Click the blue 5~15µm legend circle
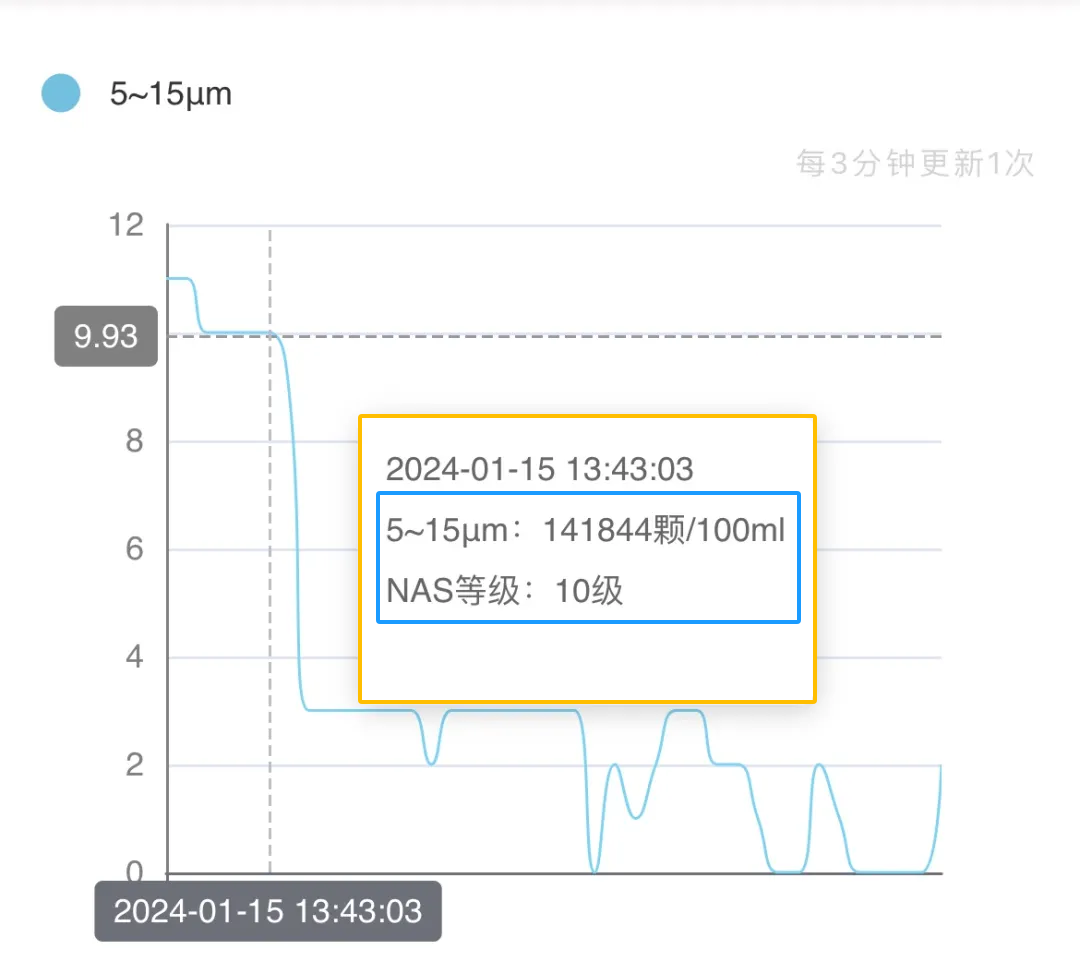This screenshot has width=1080, height=973. pyautogui.click(x=61, y=93)
